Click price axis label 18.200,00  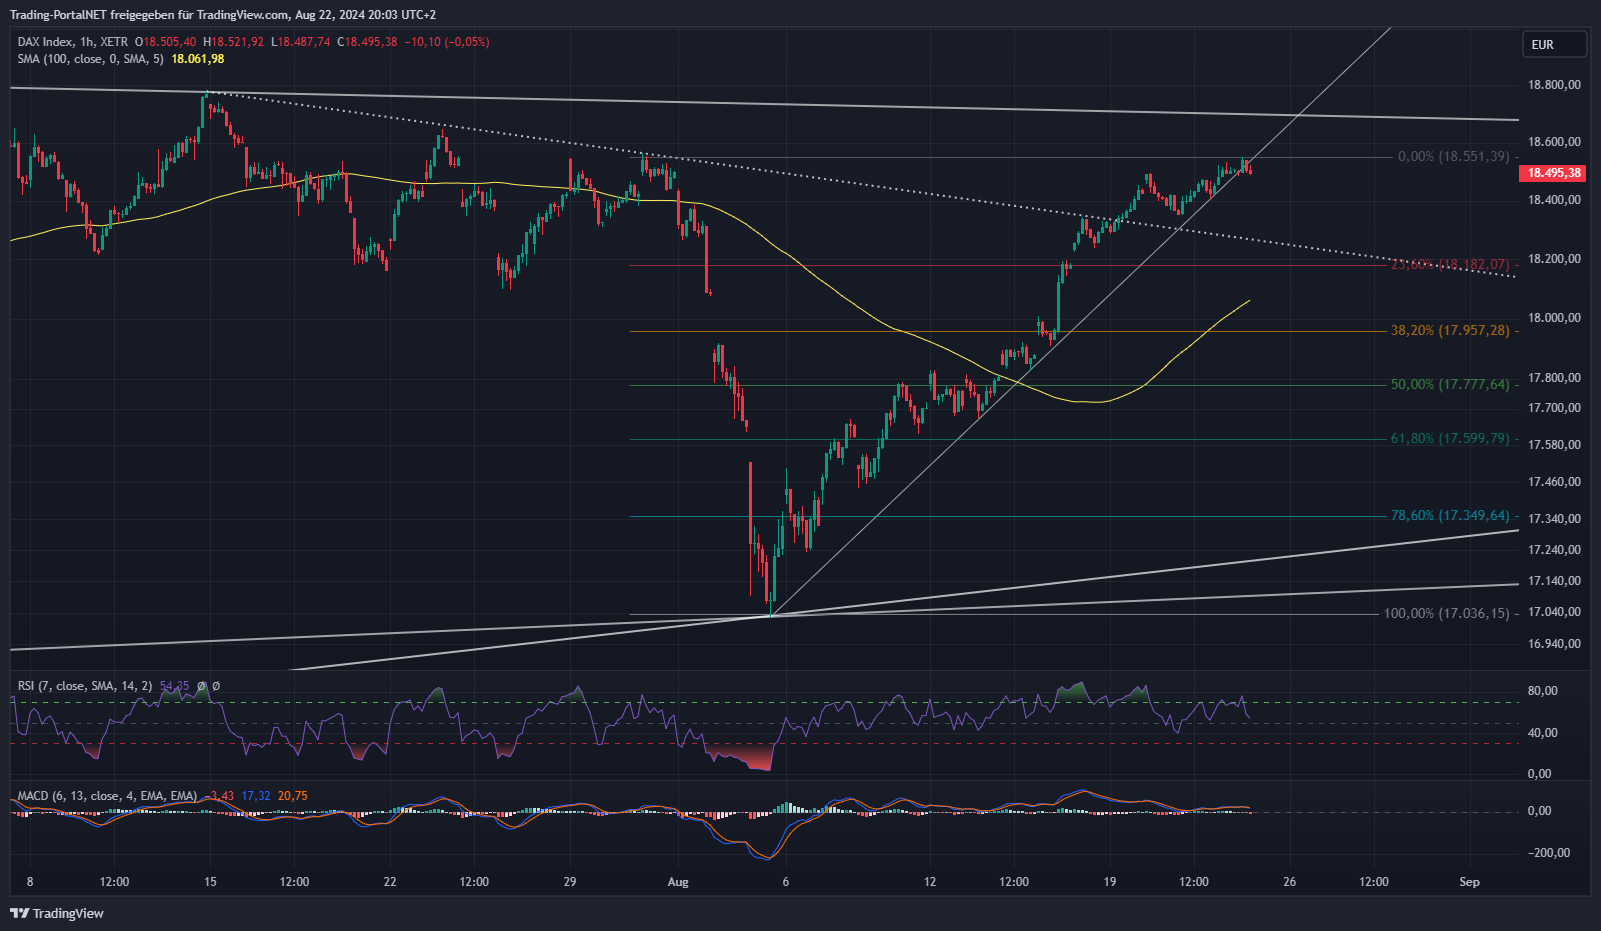[1554, 259]
